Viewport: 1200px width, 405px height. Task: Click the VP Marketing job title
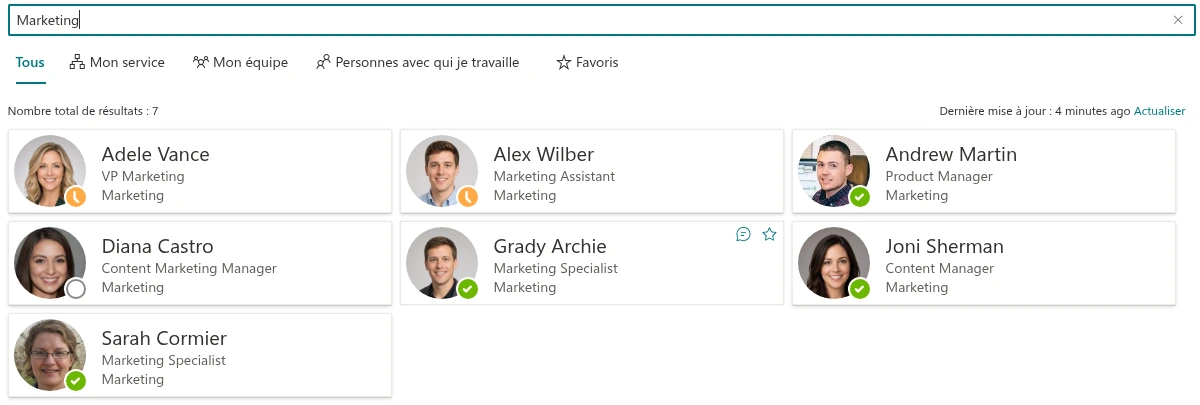click(143, 176)
